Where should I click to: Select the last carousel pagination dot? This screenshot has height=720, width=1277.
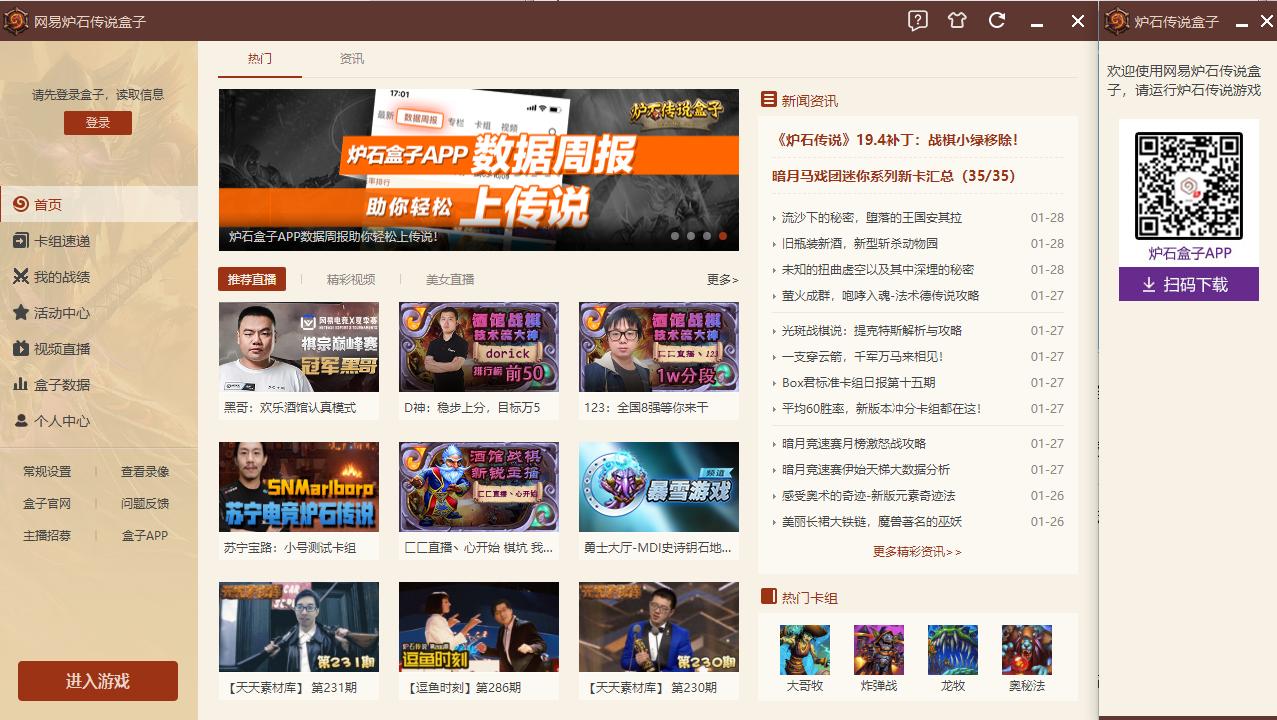pos(722,236)
